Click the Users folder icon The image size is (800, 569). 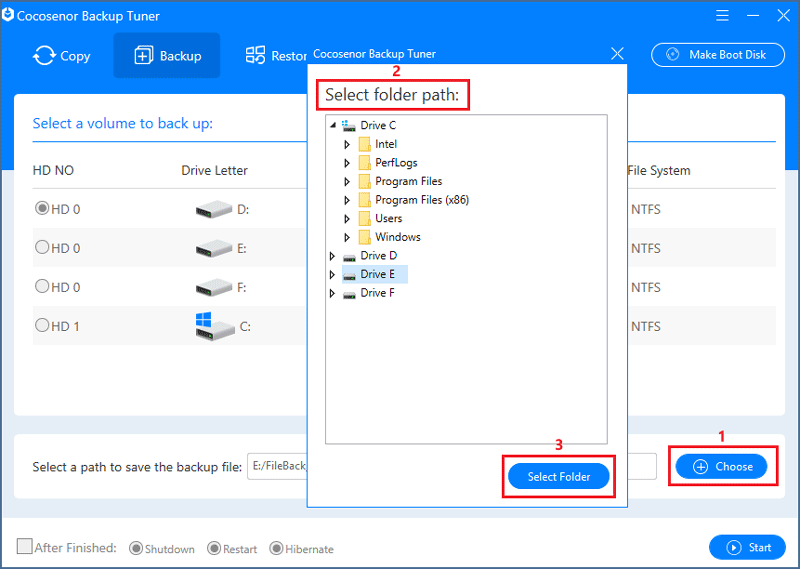(x=364, y=219)
